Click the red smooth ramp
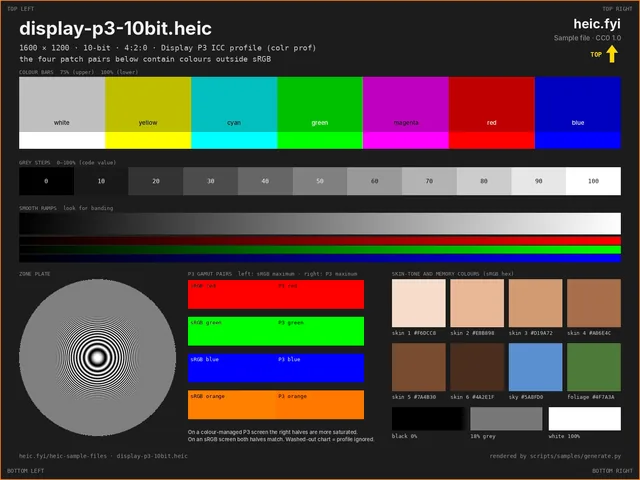Image resolution: width=640 pixels, height=480 pixels. tap(320, 240)
